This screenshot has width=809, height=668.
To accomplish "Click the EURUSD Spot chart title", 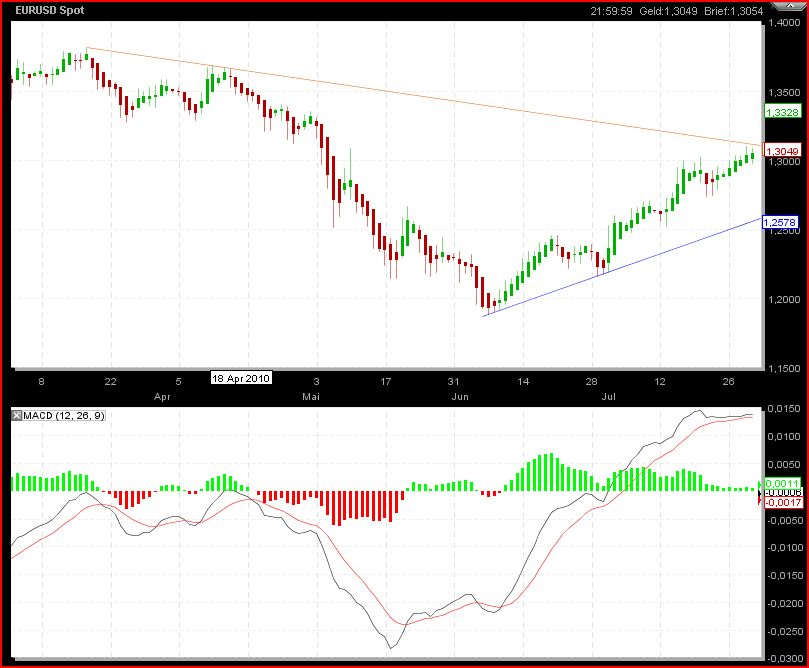I will 46,11.
